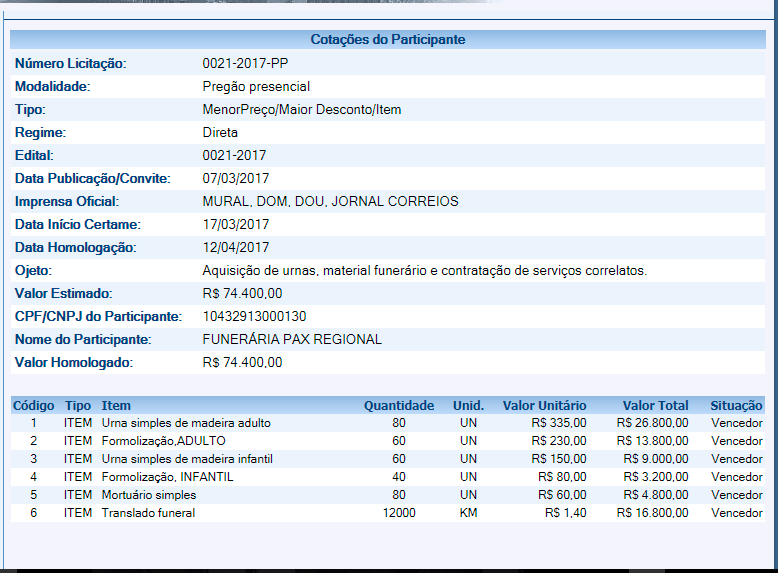
Task: Click total value R$ 4.800,00
Action: 656,495
